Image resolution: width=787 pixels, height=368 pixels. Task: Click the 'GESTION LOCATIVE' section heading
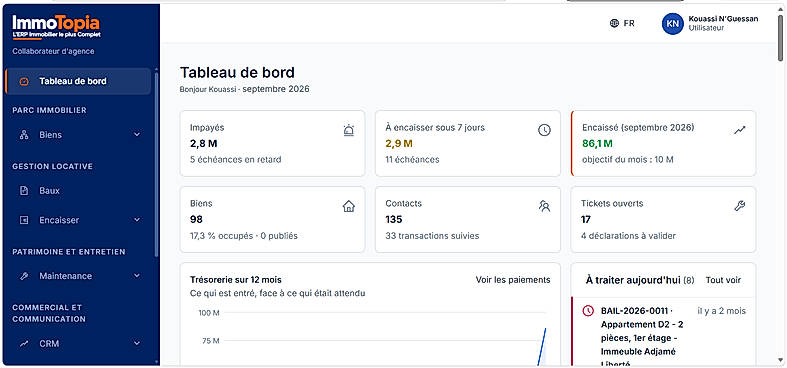pyautogui.click(x=52, y=166)
